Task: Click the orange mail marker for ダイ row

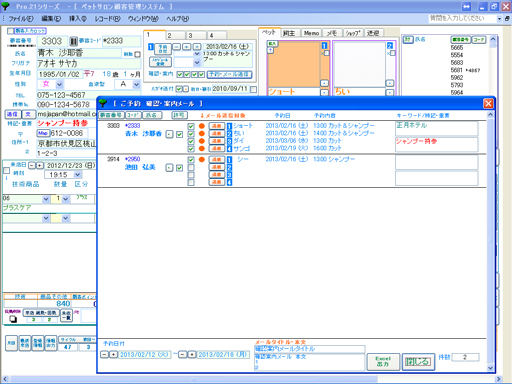Action: pyautogui.click(x=202, y=141)
